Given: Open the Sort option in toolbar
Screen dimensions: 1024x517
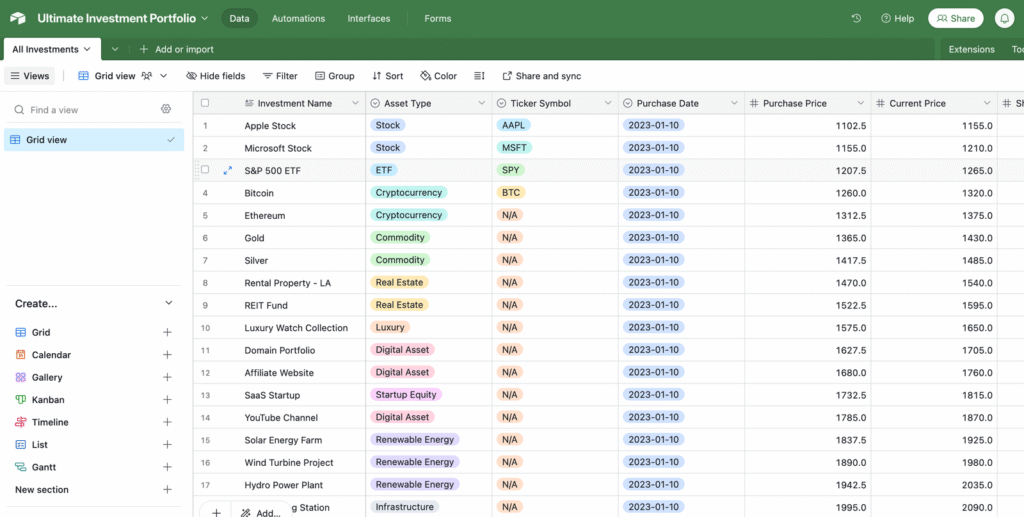Looking at the screenshot, I should point(387,76).
